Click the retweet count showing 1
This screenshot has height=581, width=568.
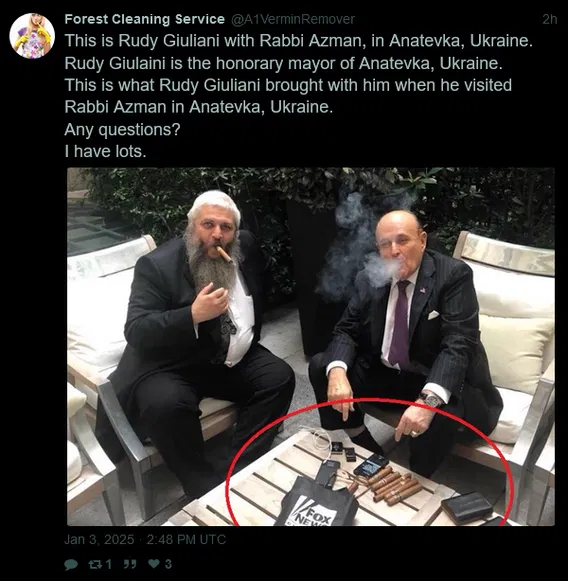109,564
